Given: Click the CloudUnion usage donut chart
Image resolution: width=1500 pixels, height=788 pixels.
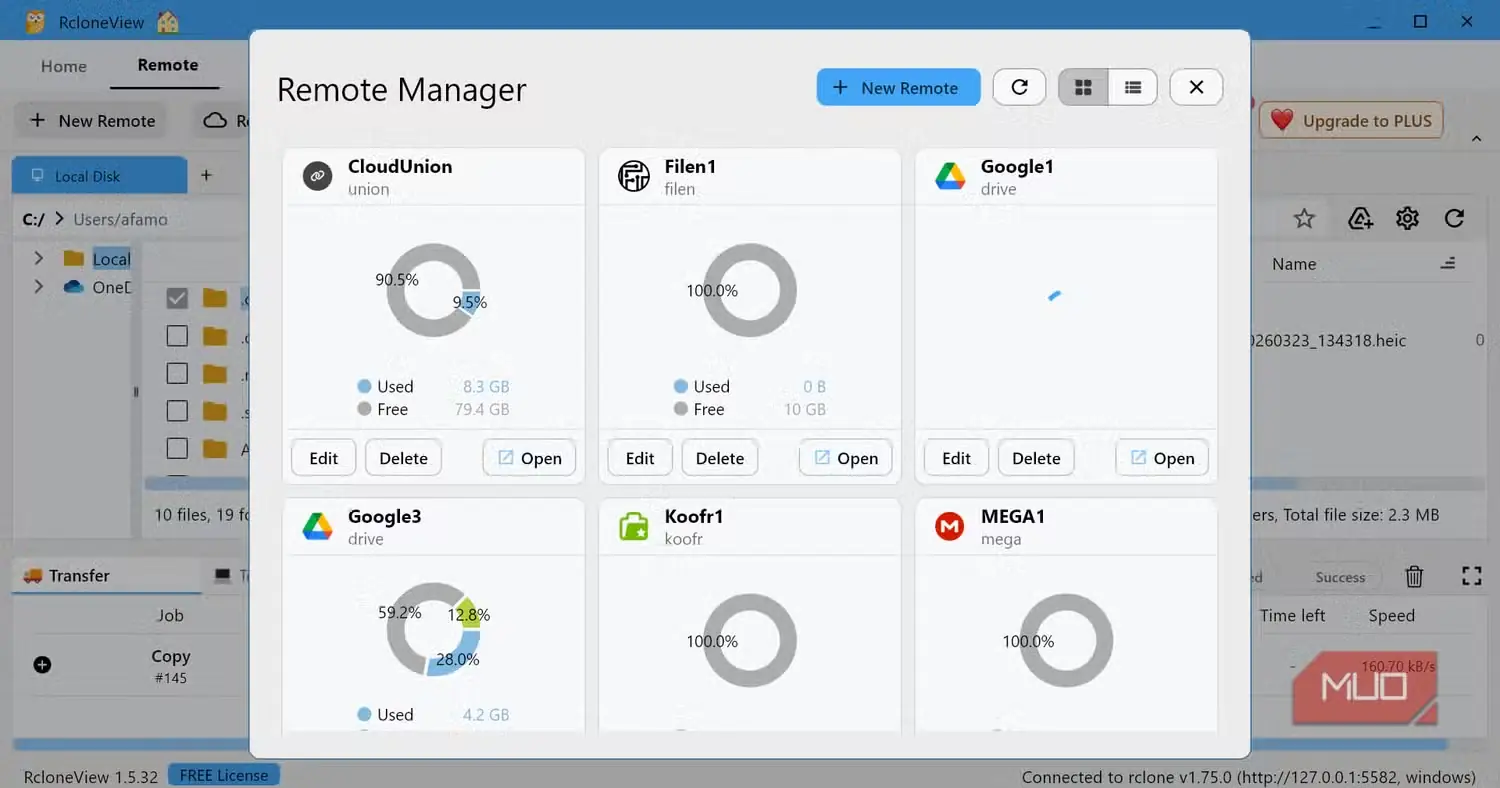Looking at the screenshot, I should (x=433, y=290).
